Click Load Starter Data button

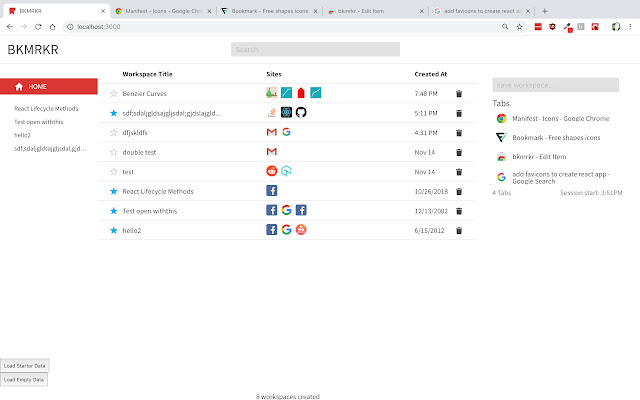(x=24, y=366)
